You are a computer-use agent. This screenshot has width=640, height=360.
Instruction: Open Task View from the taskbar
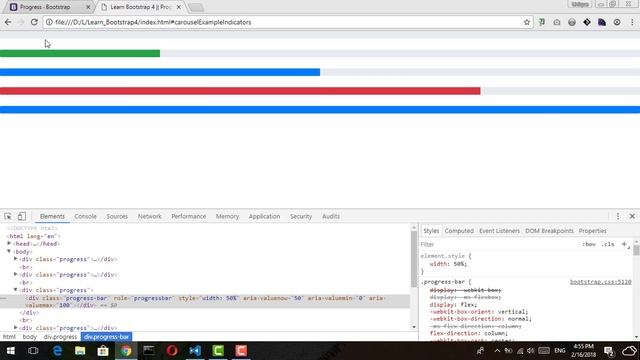coord(33,351)
